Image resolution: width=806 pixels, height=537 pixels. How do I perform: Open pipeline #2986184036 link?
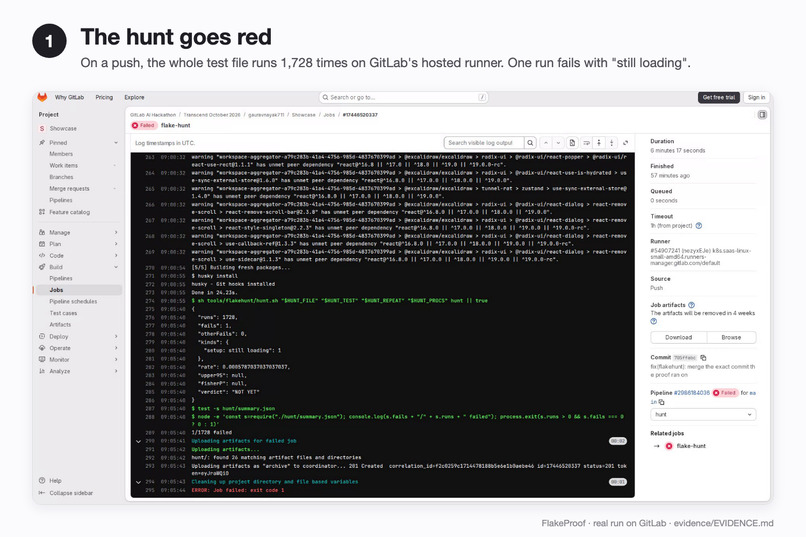coord(691,393)
